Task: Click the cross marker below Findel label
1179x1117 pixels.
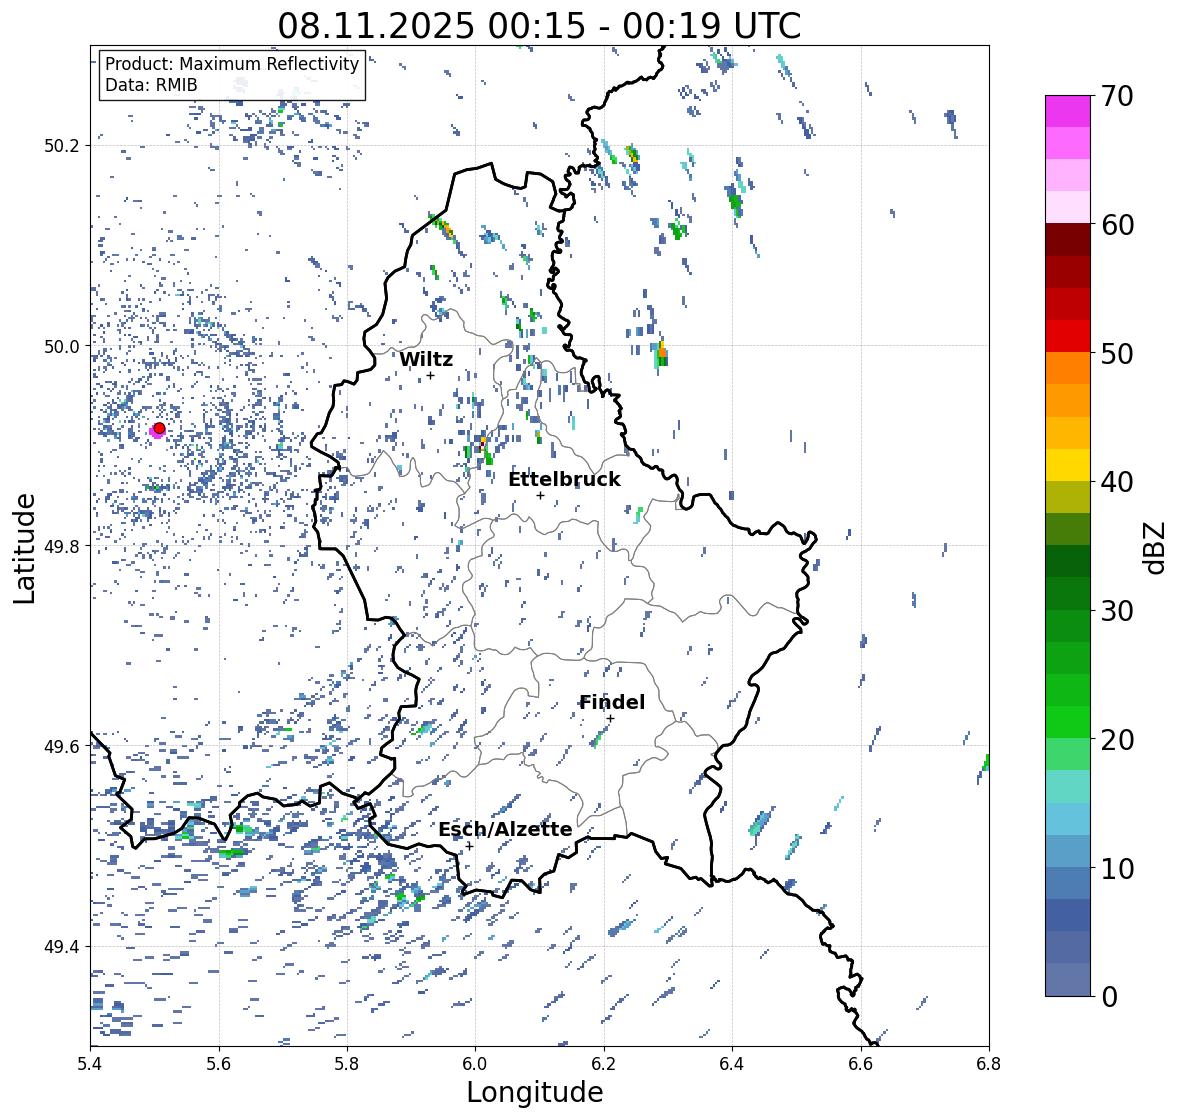Action: (611, 719)
